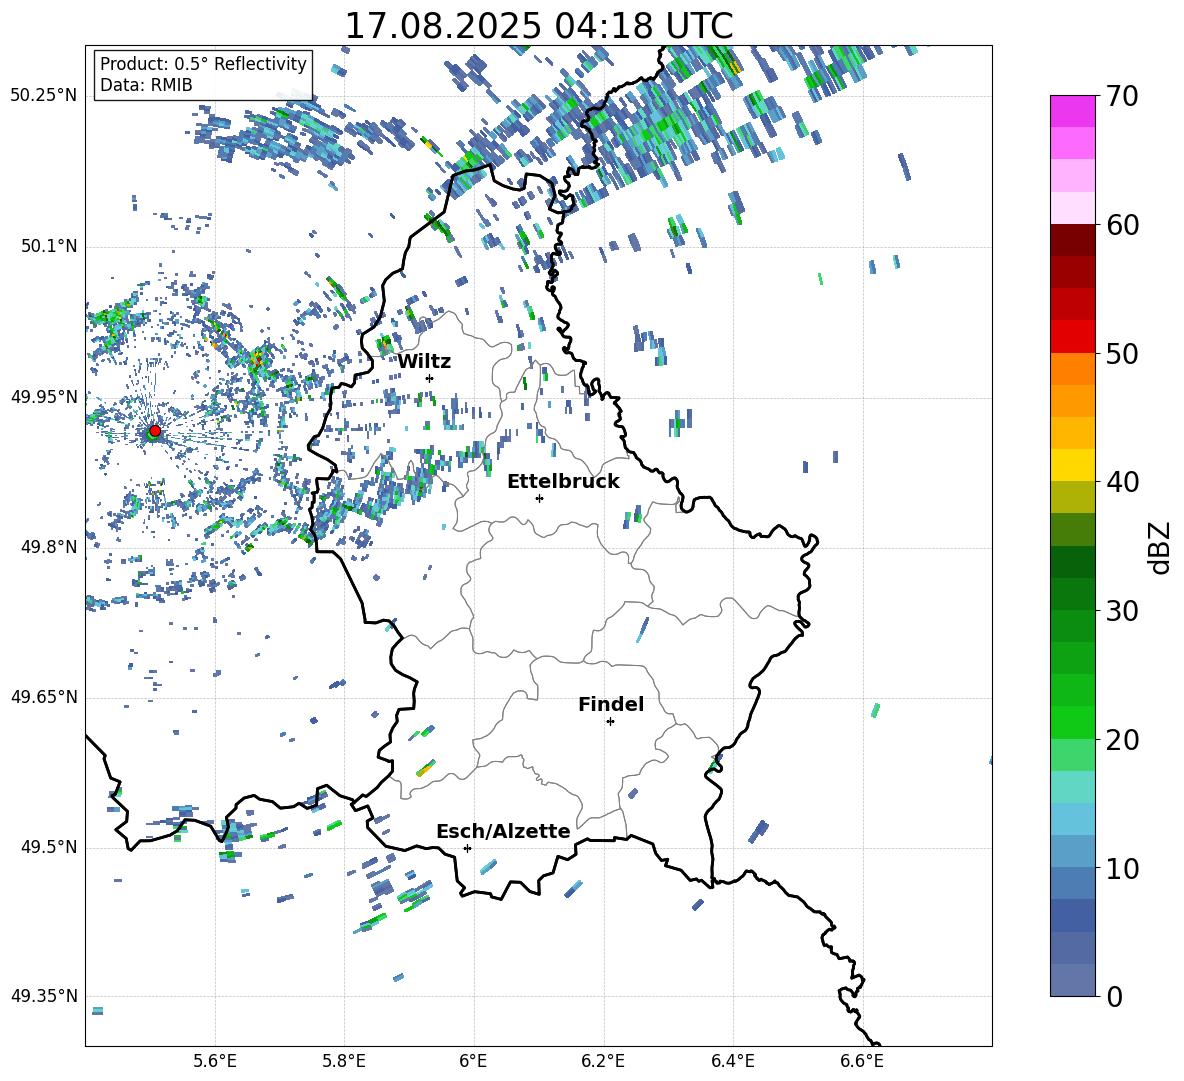Click the bright red colorbar segment above 50

[1072, 337]
